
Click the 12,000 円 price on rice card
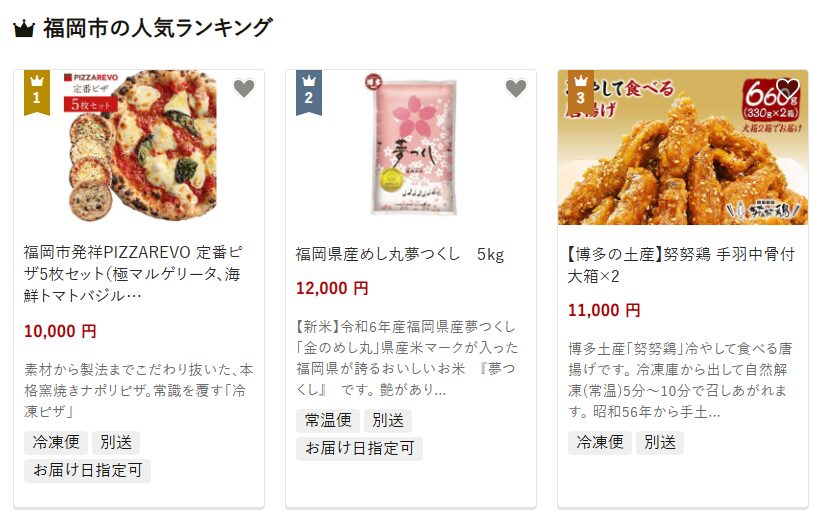tap(332, 289)
